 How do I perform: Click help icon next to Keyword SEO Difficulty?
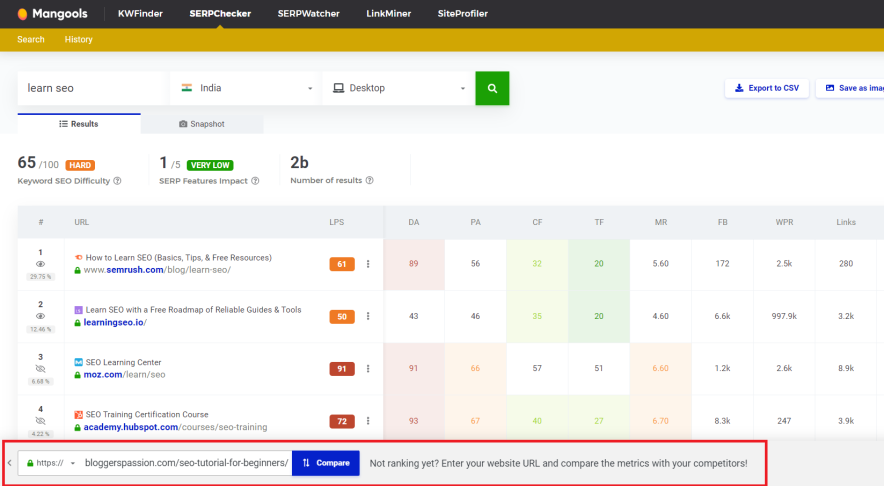[117, 181]
